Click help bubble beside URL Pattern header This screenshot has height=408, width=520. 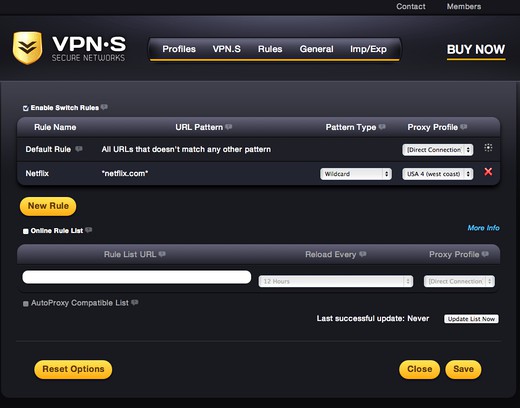pos(229,127)
